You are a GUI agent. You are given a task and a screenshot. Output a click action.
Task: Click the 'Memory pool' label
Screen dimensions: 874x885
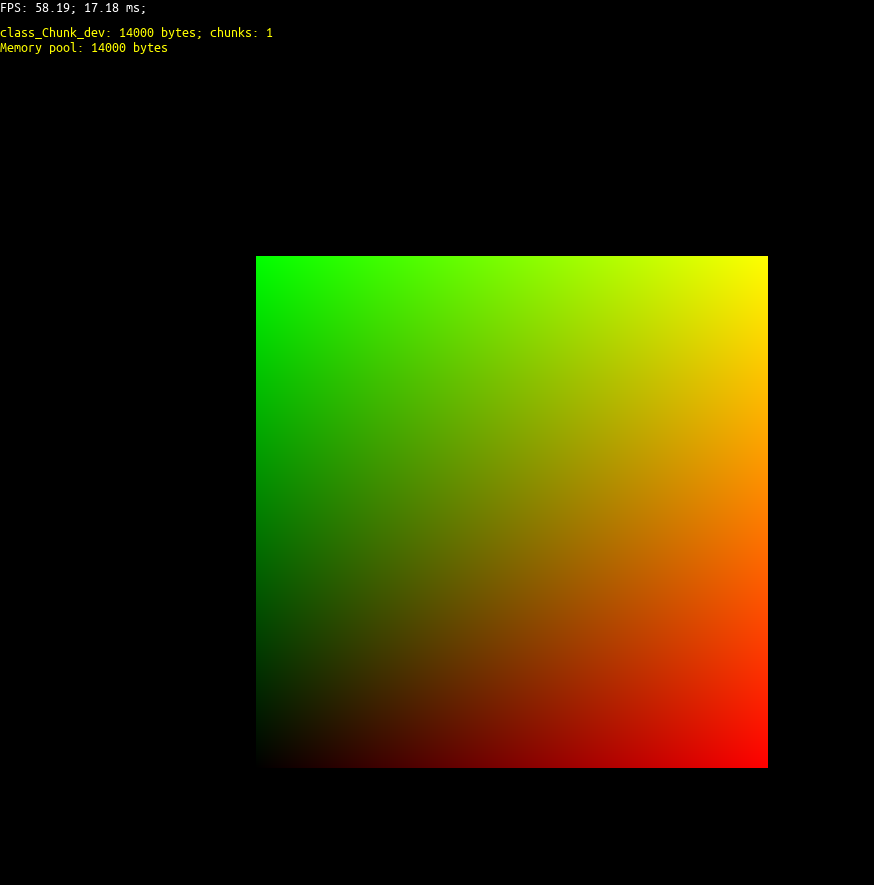tap(41, 48)
